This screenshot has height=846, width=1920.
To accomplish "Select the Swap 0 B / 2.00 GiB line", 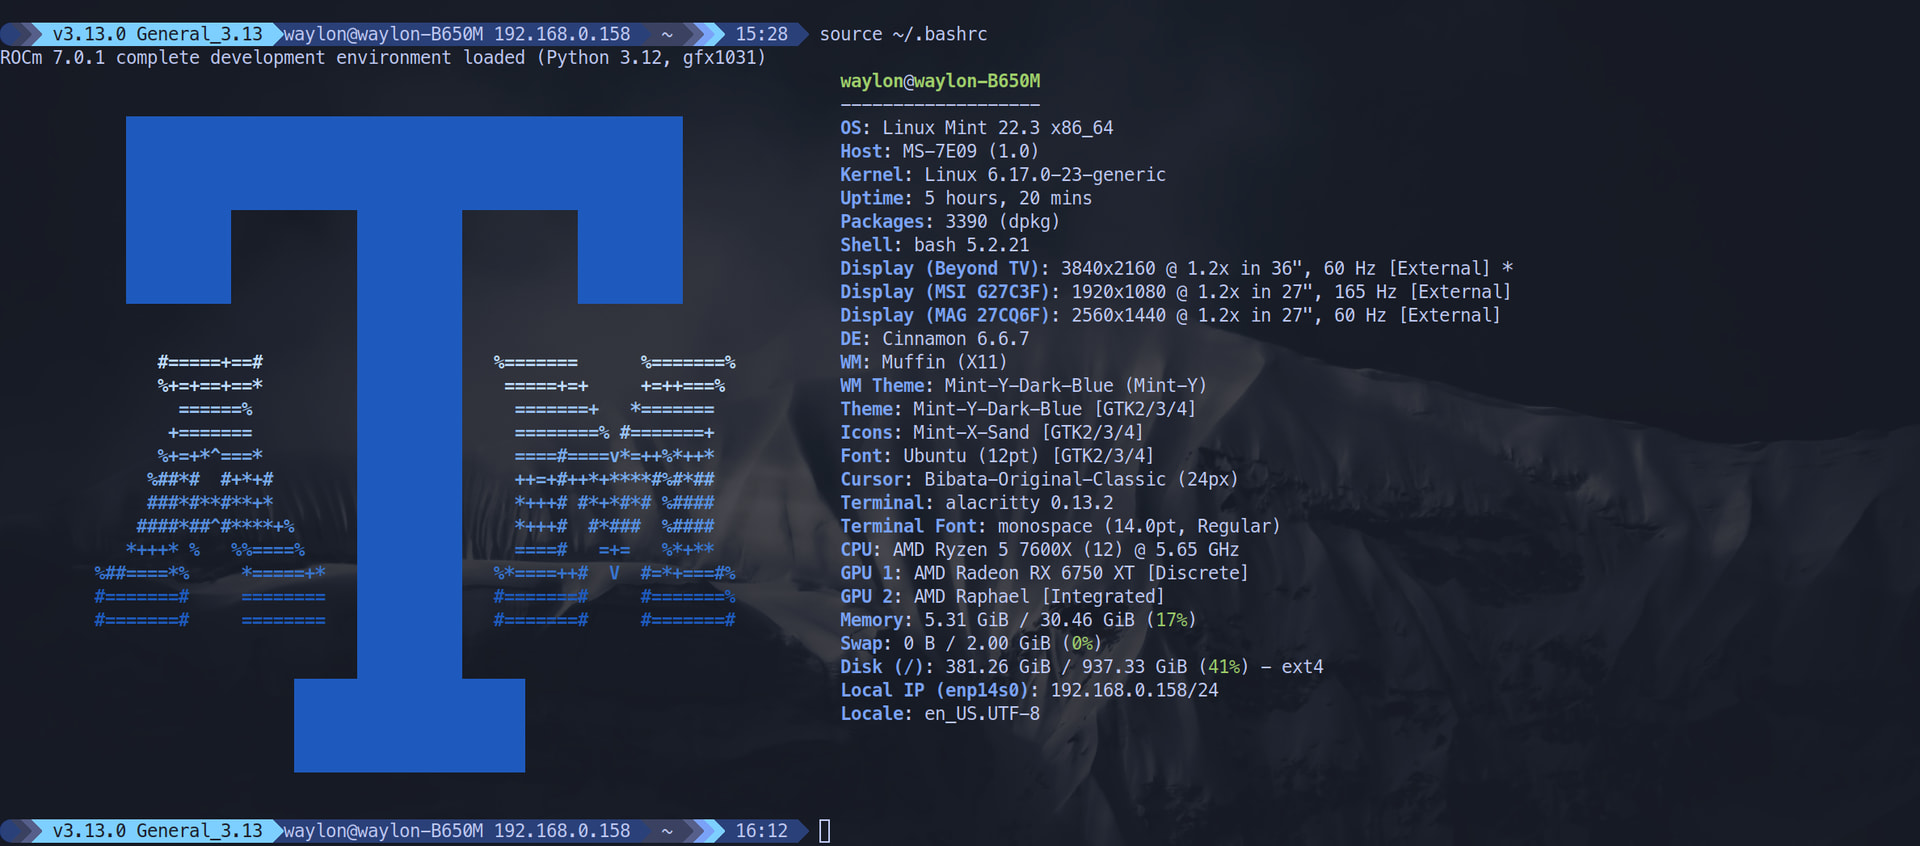I will [x=971, y=644].
